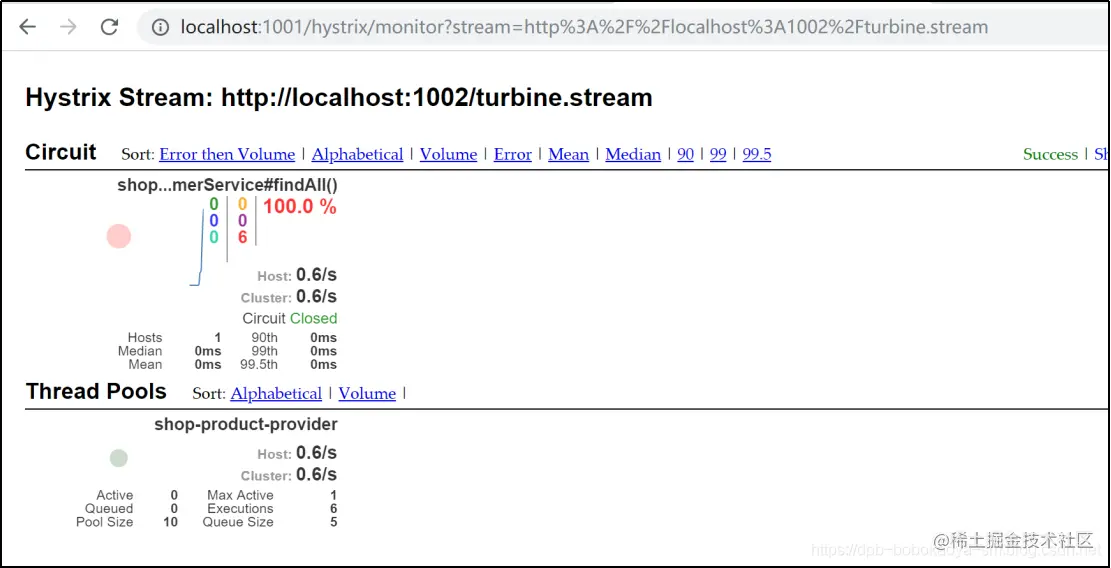Sort circuits by 90th percentile
This screenshot has width=1111, height=568.
point(685,154)
